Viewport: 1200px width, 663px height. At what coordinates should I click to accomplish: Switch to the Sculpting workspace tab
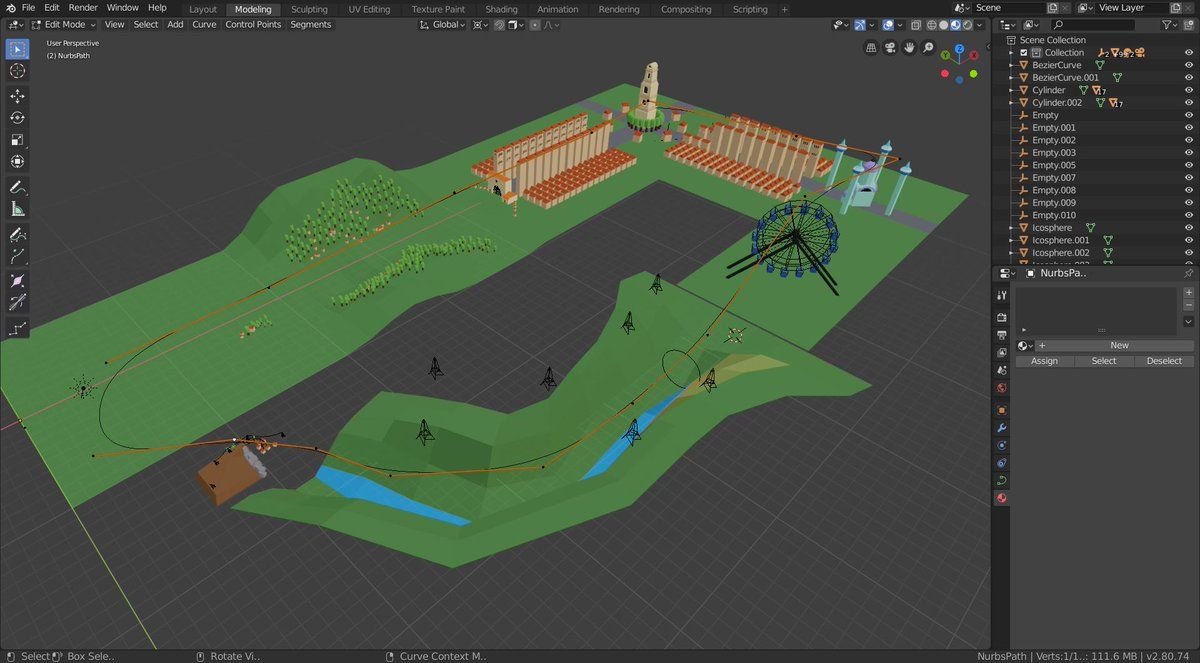(x=309, y=9)
